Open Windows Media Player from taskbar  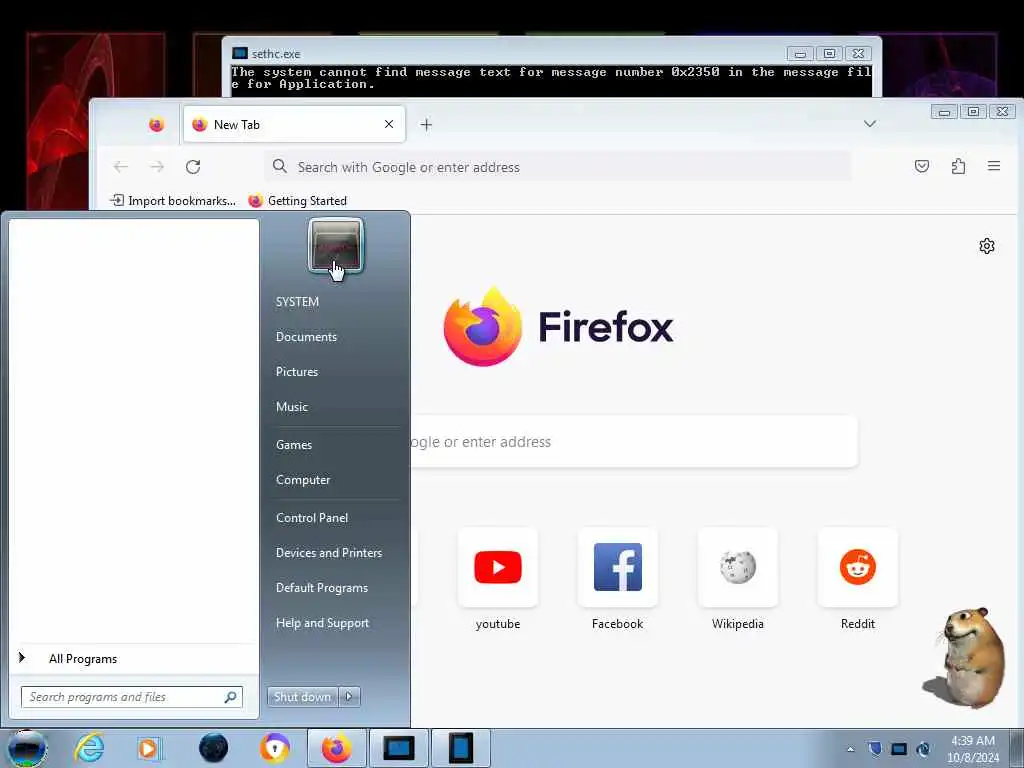[x=150, y=748]
